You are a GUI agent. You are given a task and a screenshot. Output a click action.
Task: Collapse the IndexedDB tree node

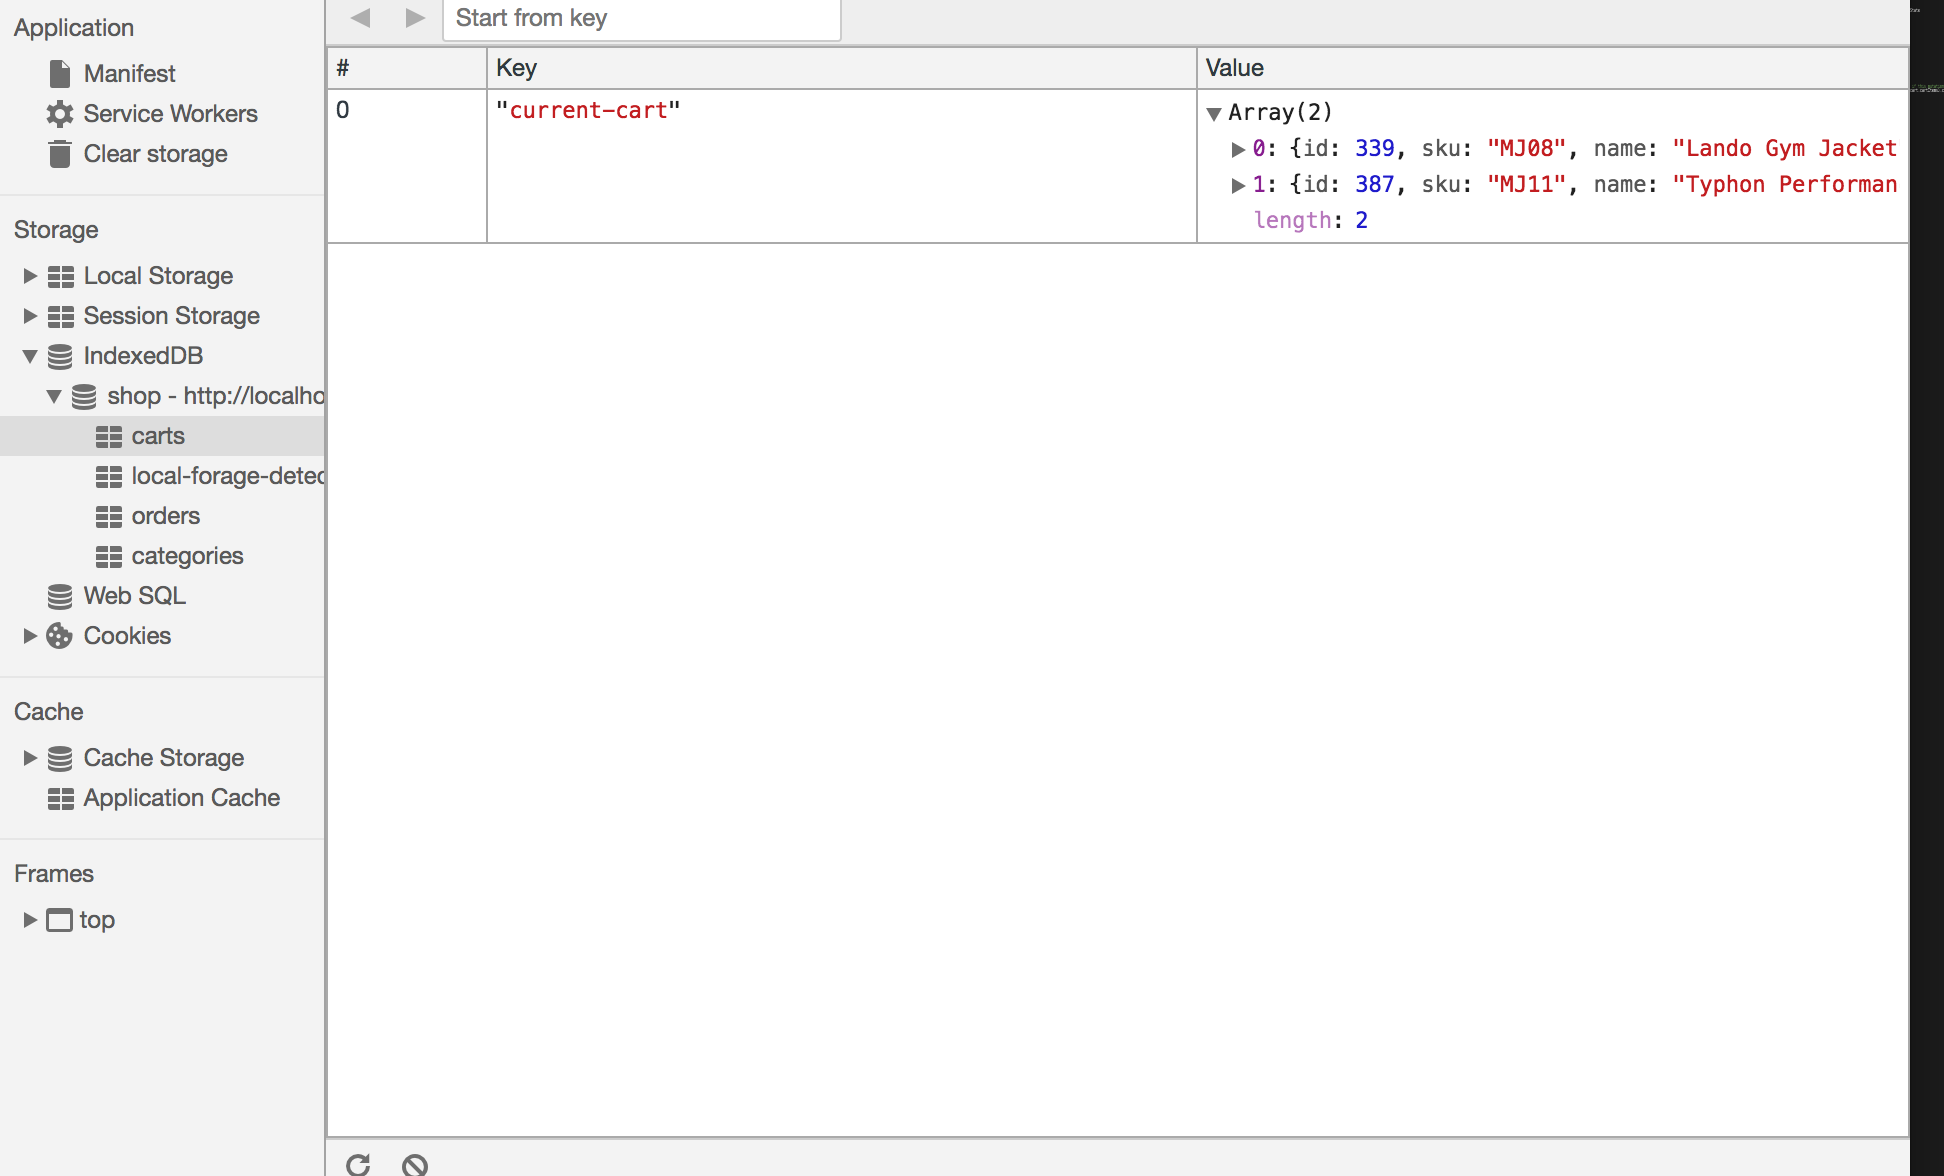coord(30,356)
